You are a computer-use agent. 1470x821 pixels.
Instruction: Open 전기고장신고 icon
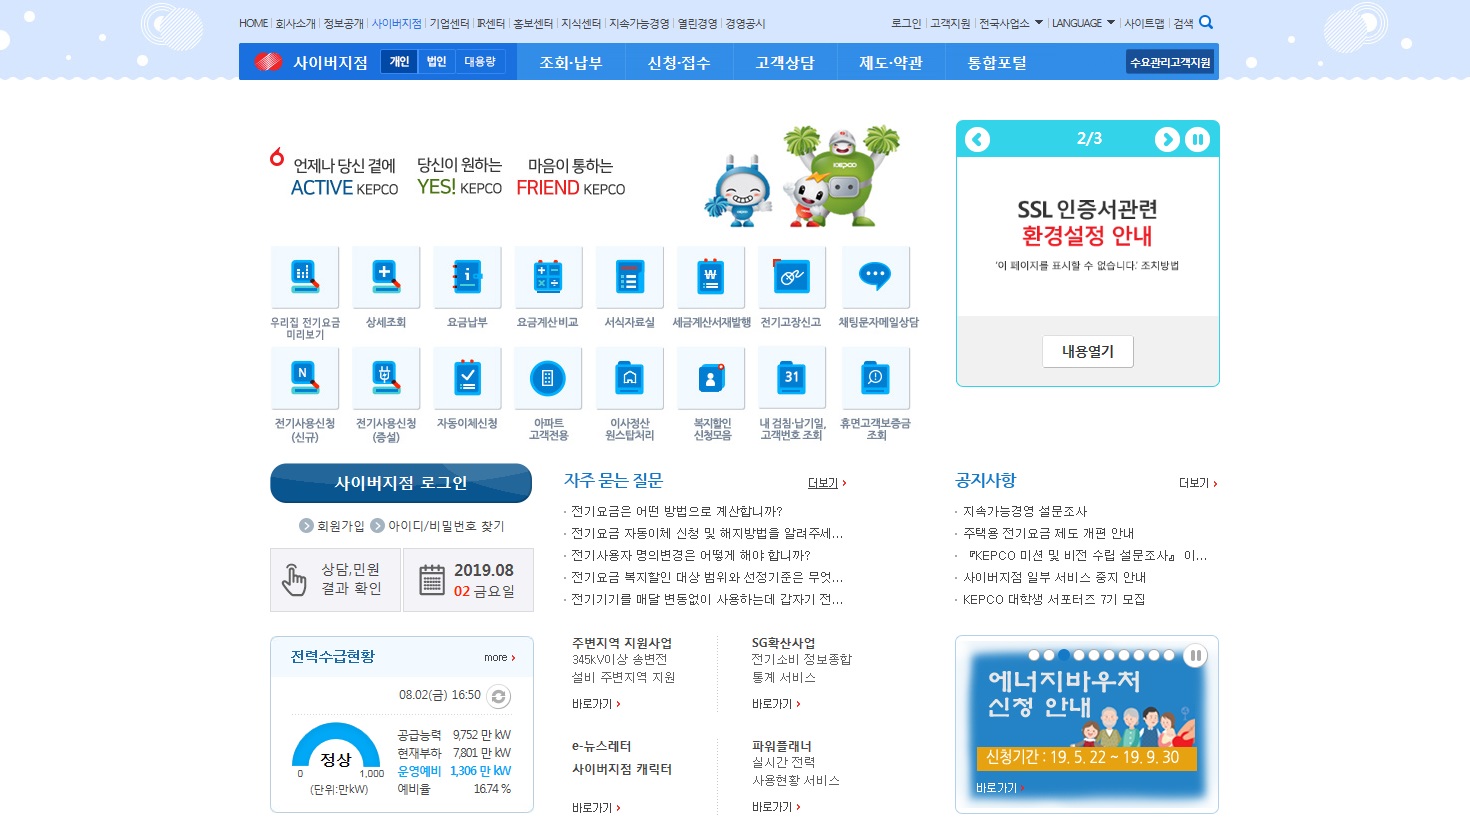[792, 277]
